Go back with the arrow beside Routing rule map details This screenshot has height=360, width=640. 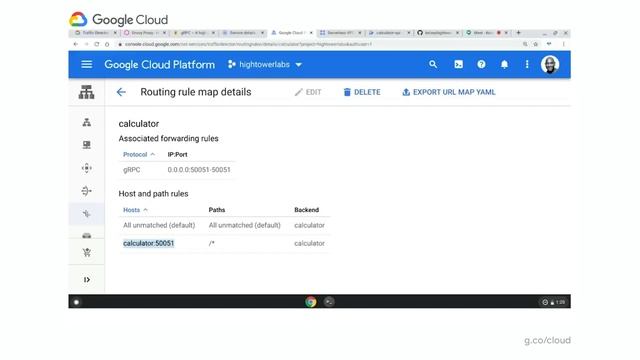tap(121, 92)
